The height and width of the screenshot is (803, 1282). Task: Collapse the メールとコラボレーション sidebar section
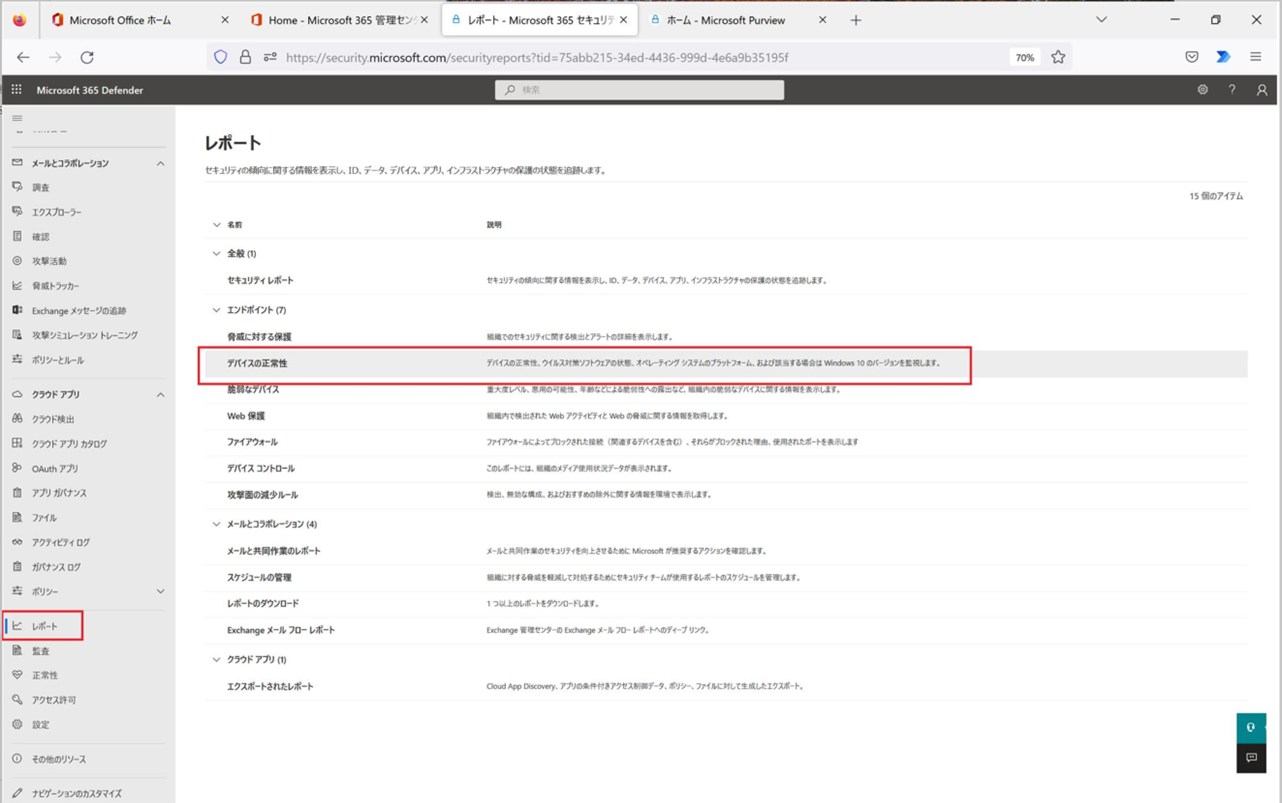(160, 163)
